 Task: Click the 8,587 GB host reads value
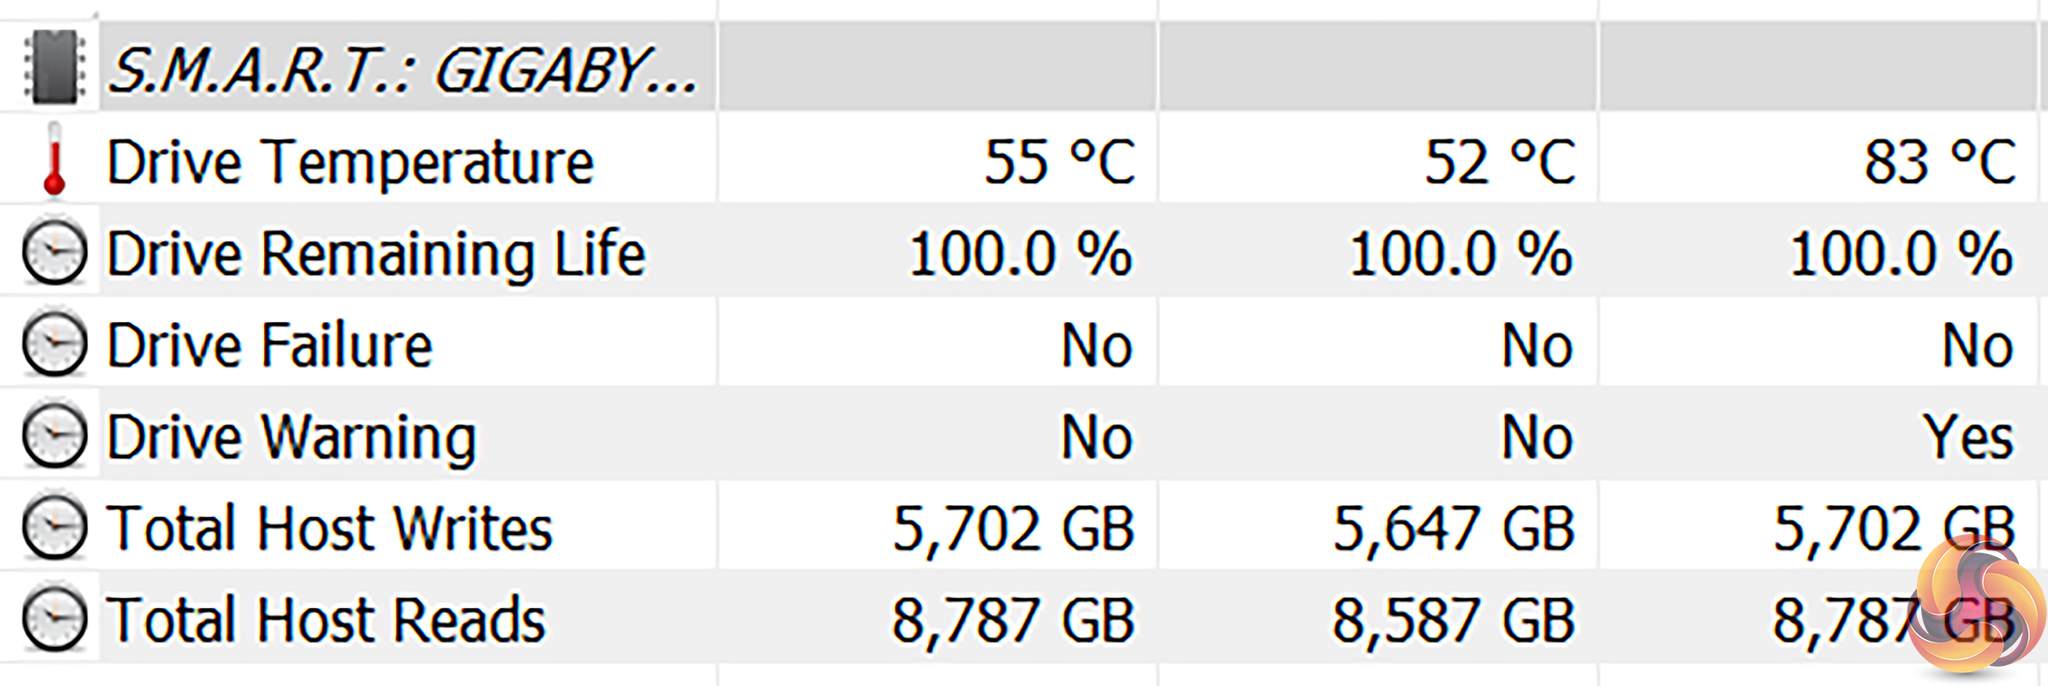(1453, 620)
